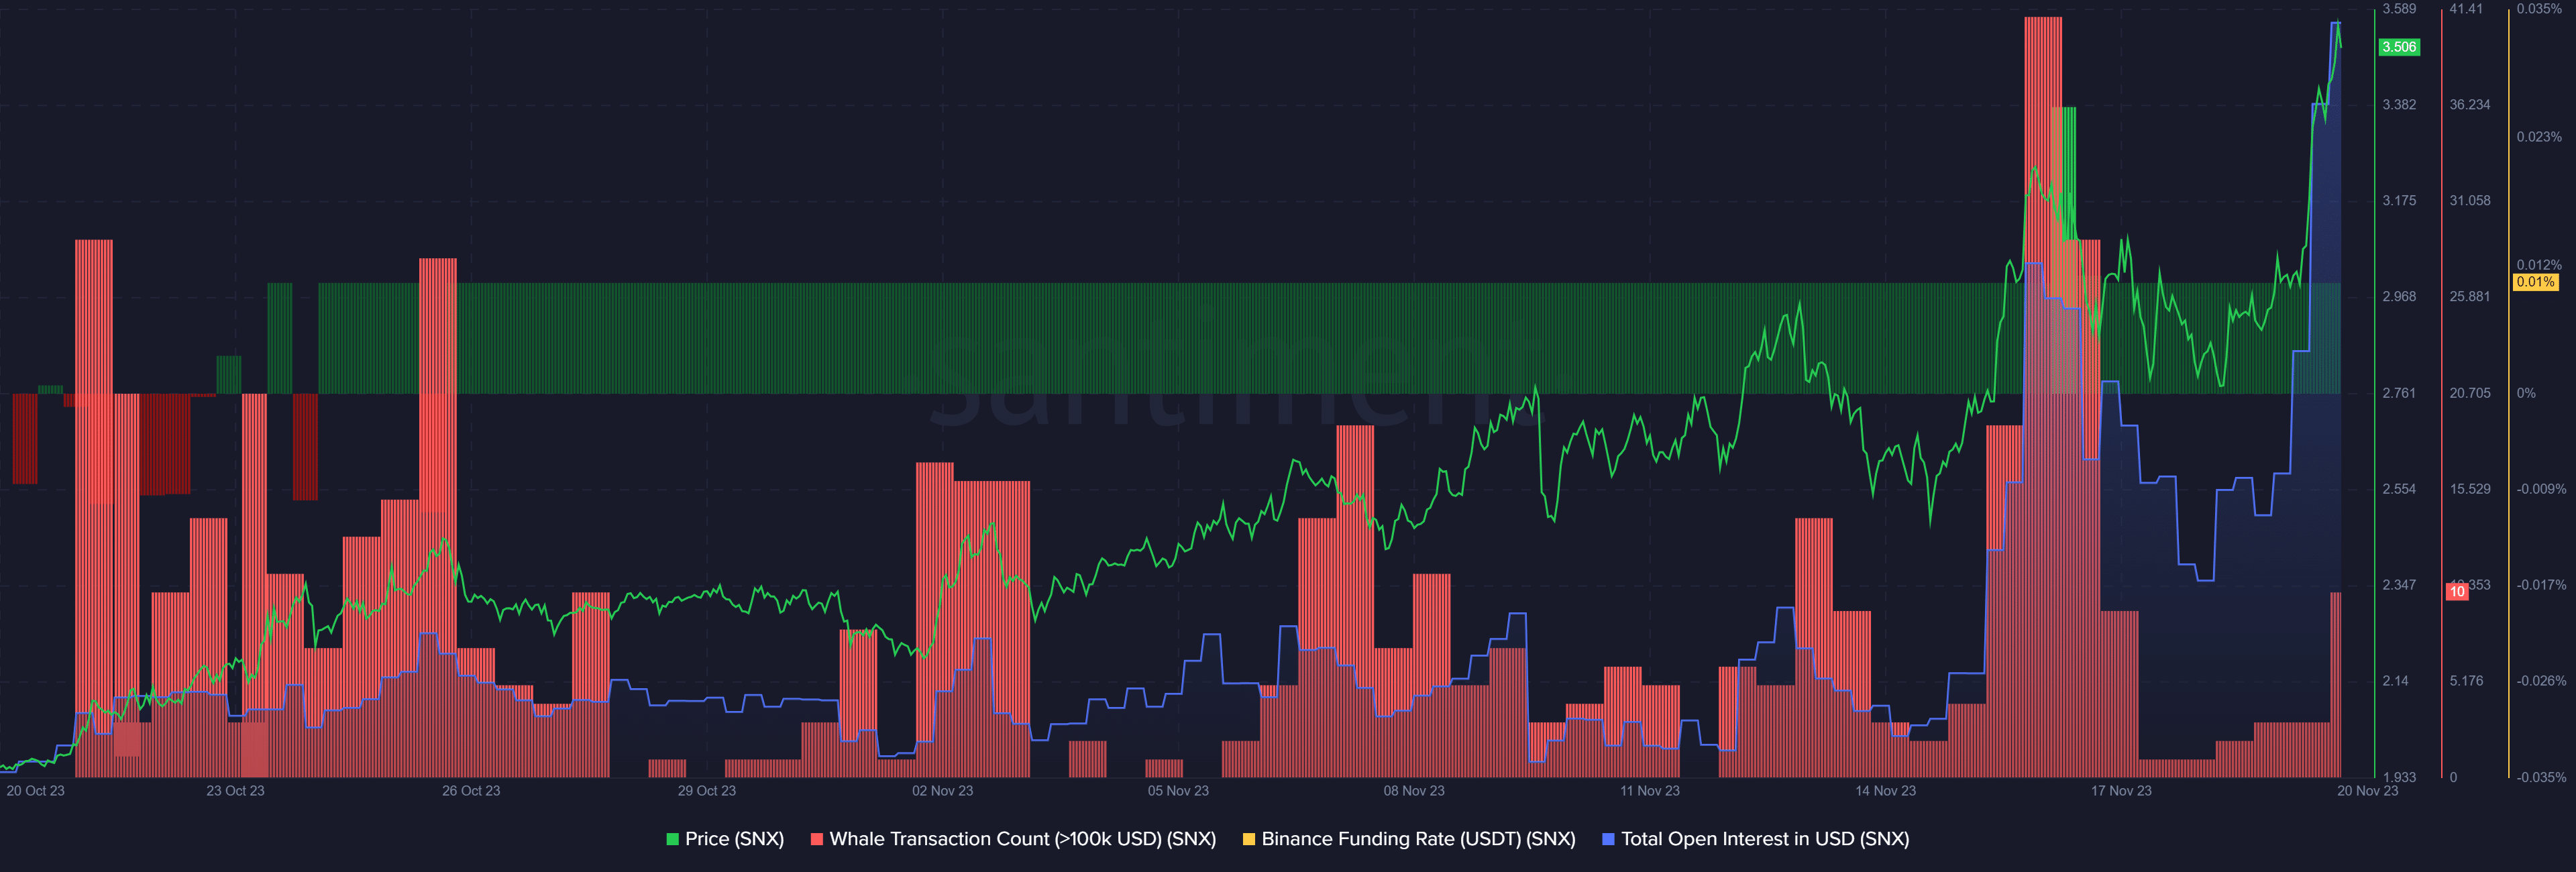Click the Binance Funding Rate legend label
This screenshot has width=2576, height=872.
point(1418,839)
